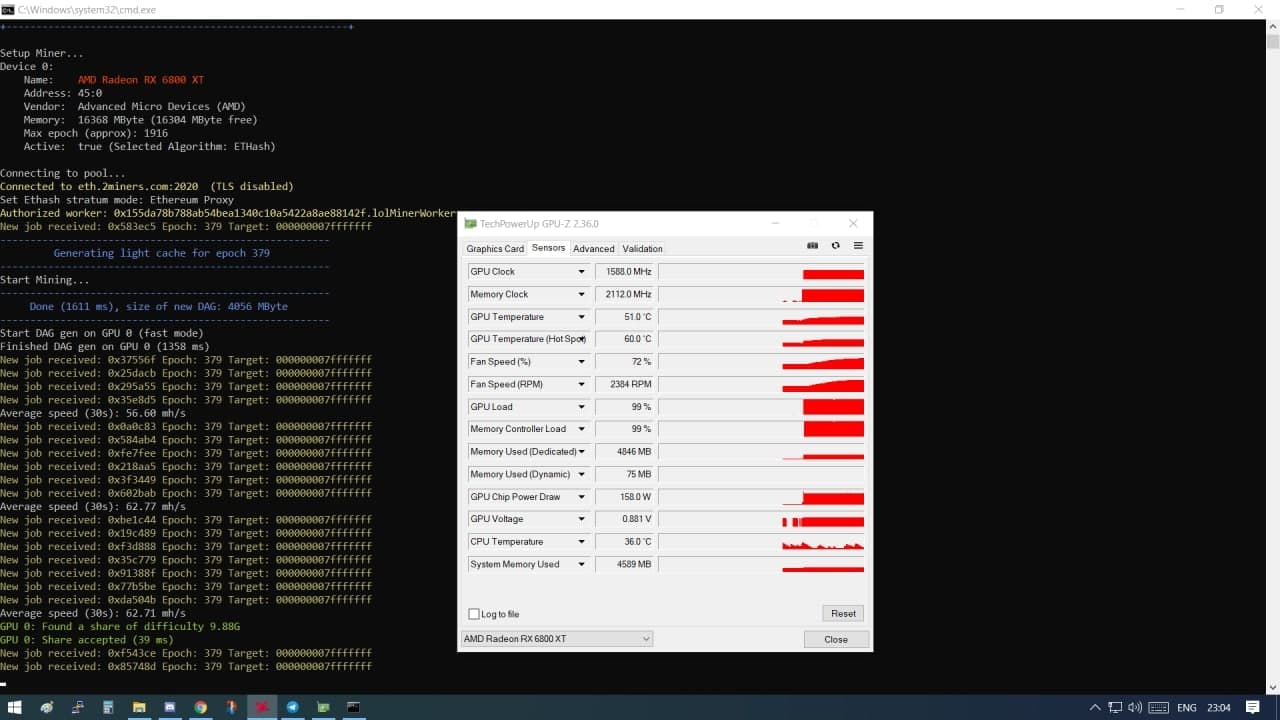Click the line 'Average speed (30s): 56.60 mh/s'
The height and width of the screenshot is (720, 1280).
coord(93,413)
